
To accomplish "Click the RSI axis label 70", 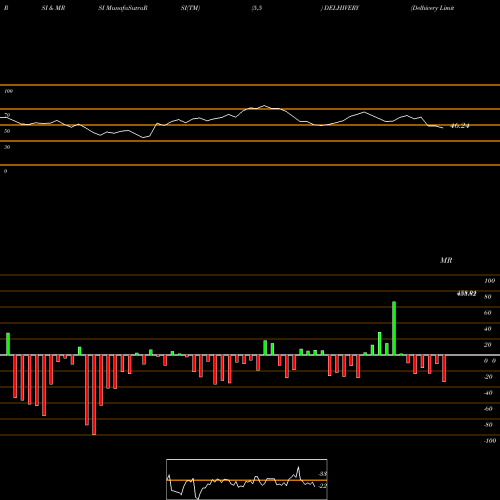I will click(x=7, y=115).
